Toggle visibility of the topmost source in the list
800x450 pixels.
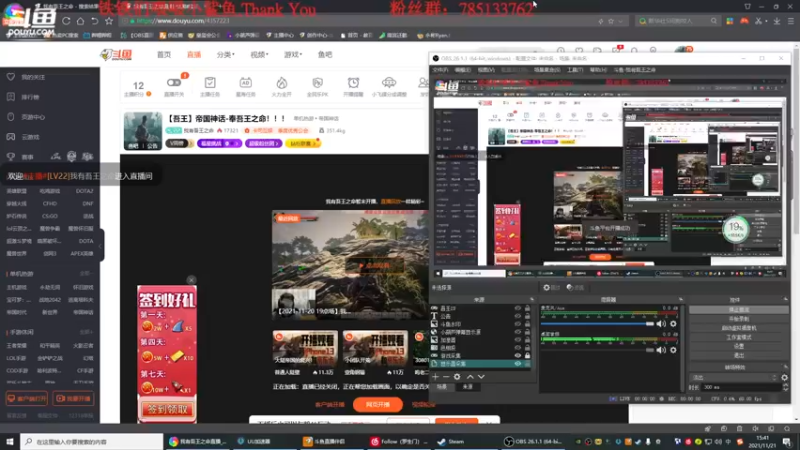pos(517,308)
